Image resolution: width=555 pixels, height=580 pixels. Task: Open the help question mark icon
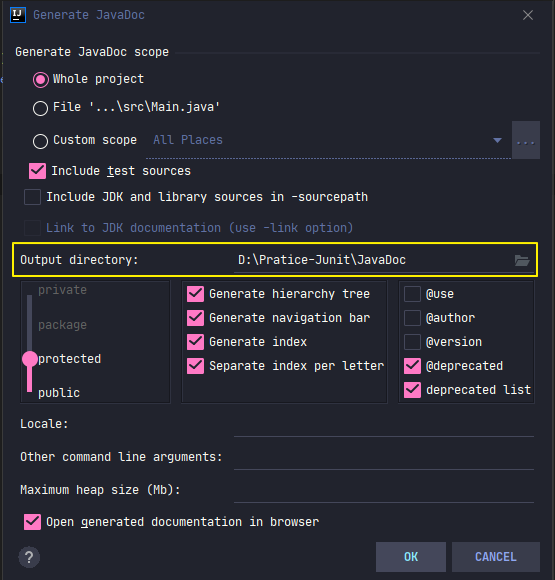pos(29,557)
